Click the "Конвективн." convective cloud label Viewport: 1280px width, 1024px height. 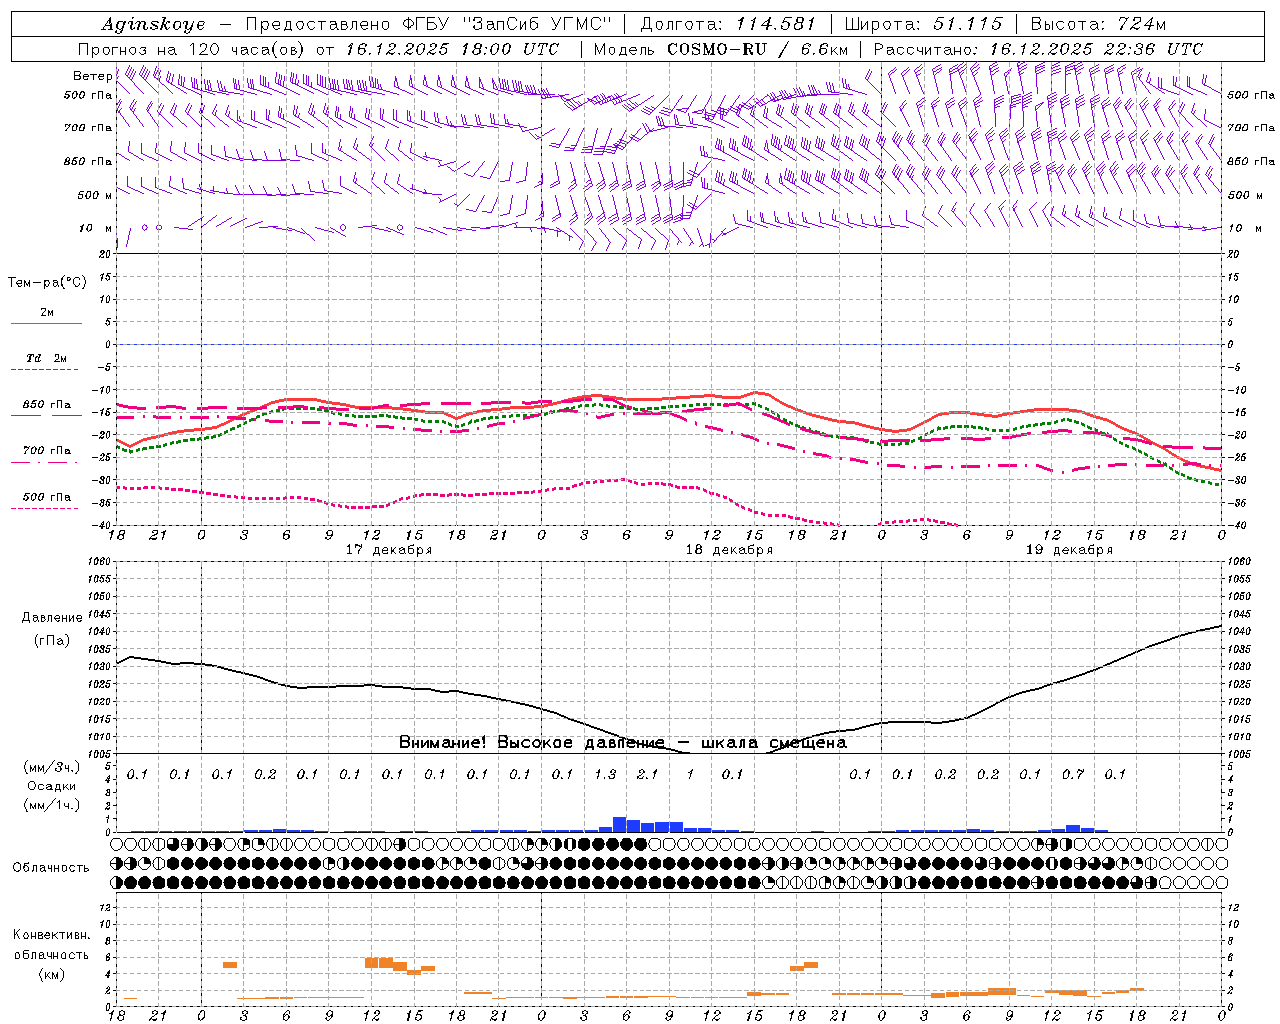[x=51, y=935]
